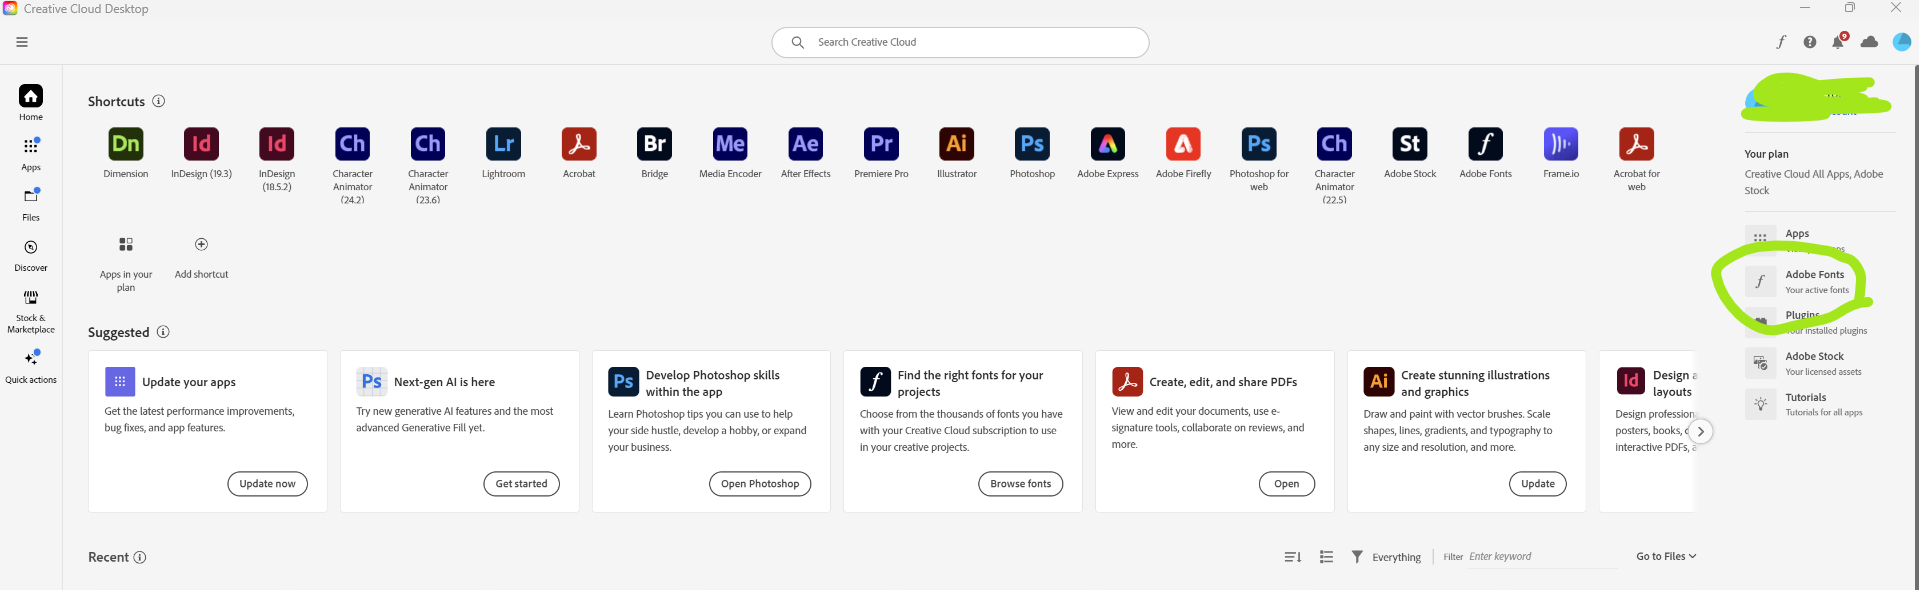The height and width of the screenshot is (590, 1919).
Task: Expand the Go to Files dropdown
Action: 1666,556
